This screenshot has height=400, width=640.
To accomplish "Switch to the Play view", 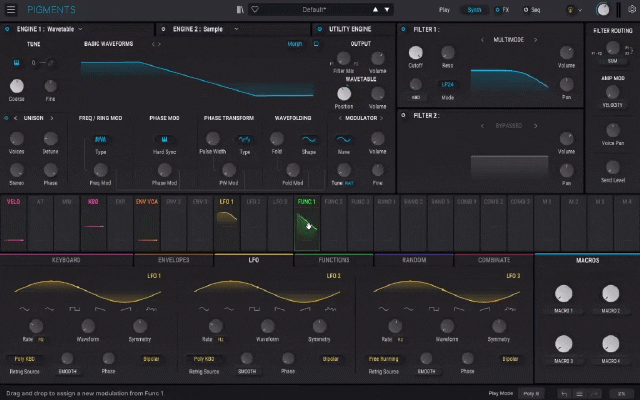I will point(444,10).
